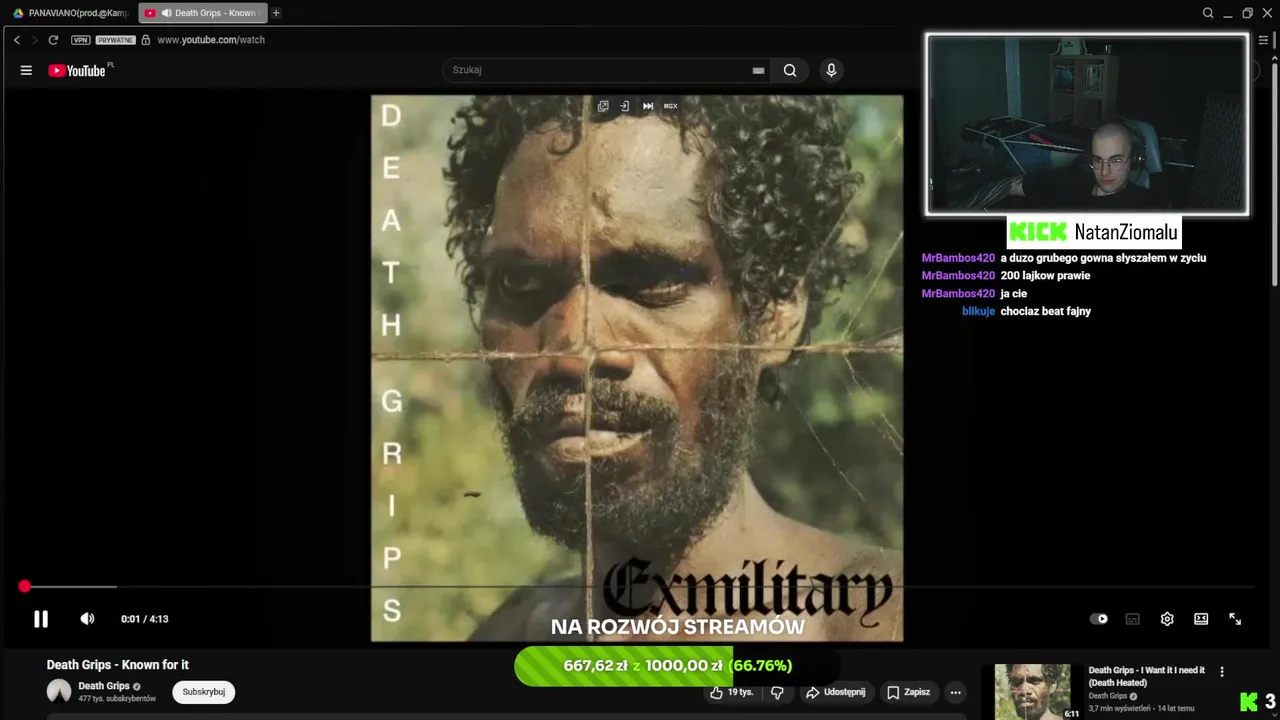Viewport: 1280px width, 720px height.
Task: Open the on-screen keyboard icon in search box
Action: click(x=758, y=71)
